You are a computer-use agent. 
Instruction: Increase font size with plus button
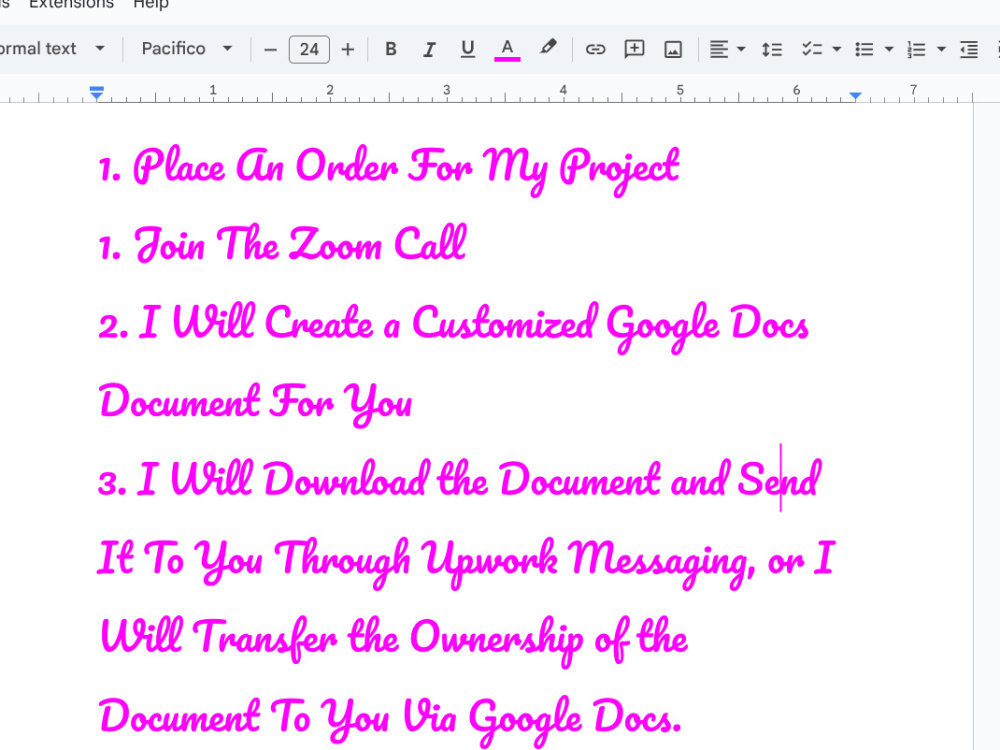348,50
